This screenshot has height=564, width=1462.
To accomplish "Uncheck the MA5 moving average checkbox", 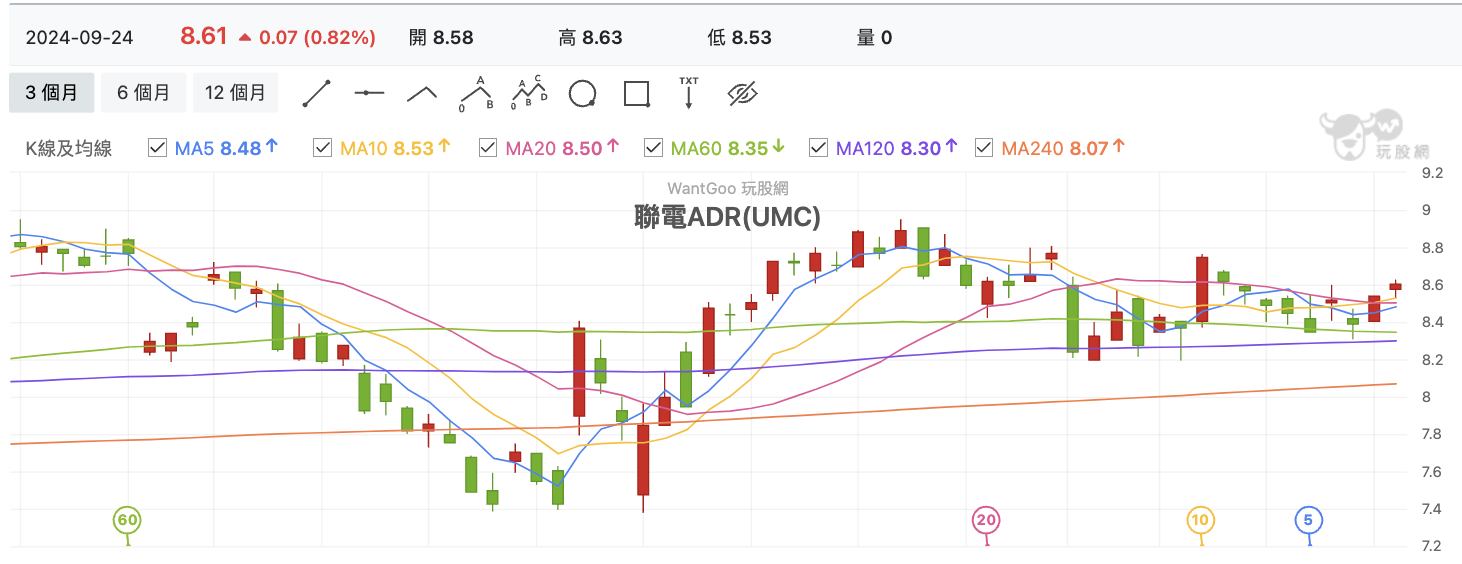I will tap(157, 148).
